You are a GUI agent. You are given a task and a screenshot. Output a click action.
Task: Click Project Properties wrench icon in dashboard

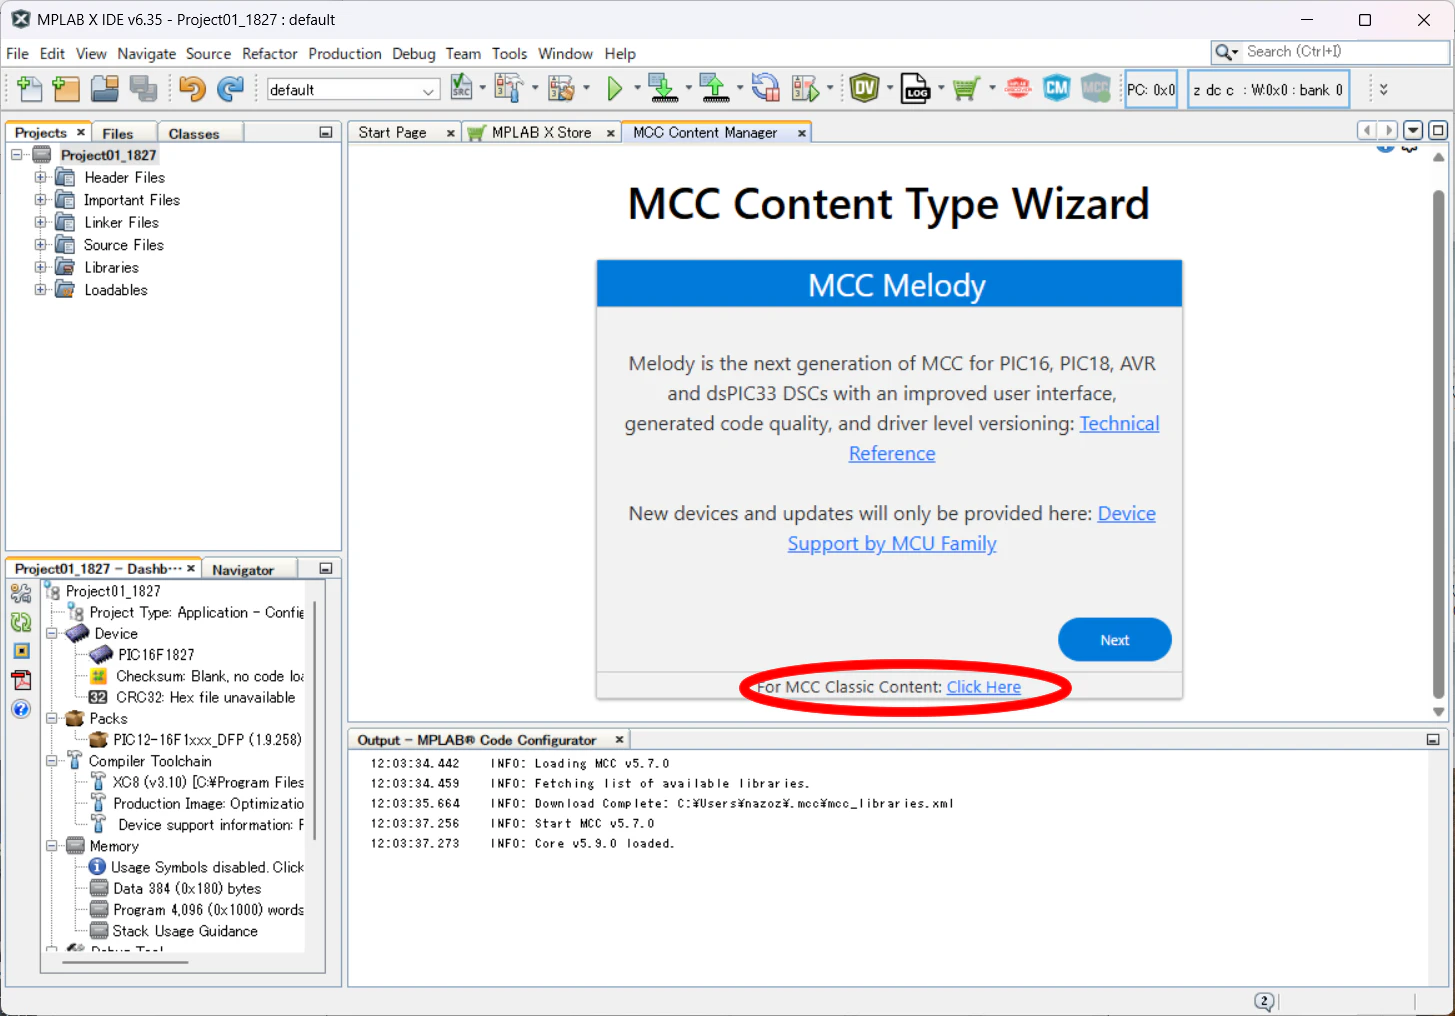[x=21, y=593]
